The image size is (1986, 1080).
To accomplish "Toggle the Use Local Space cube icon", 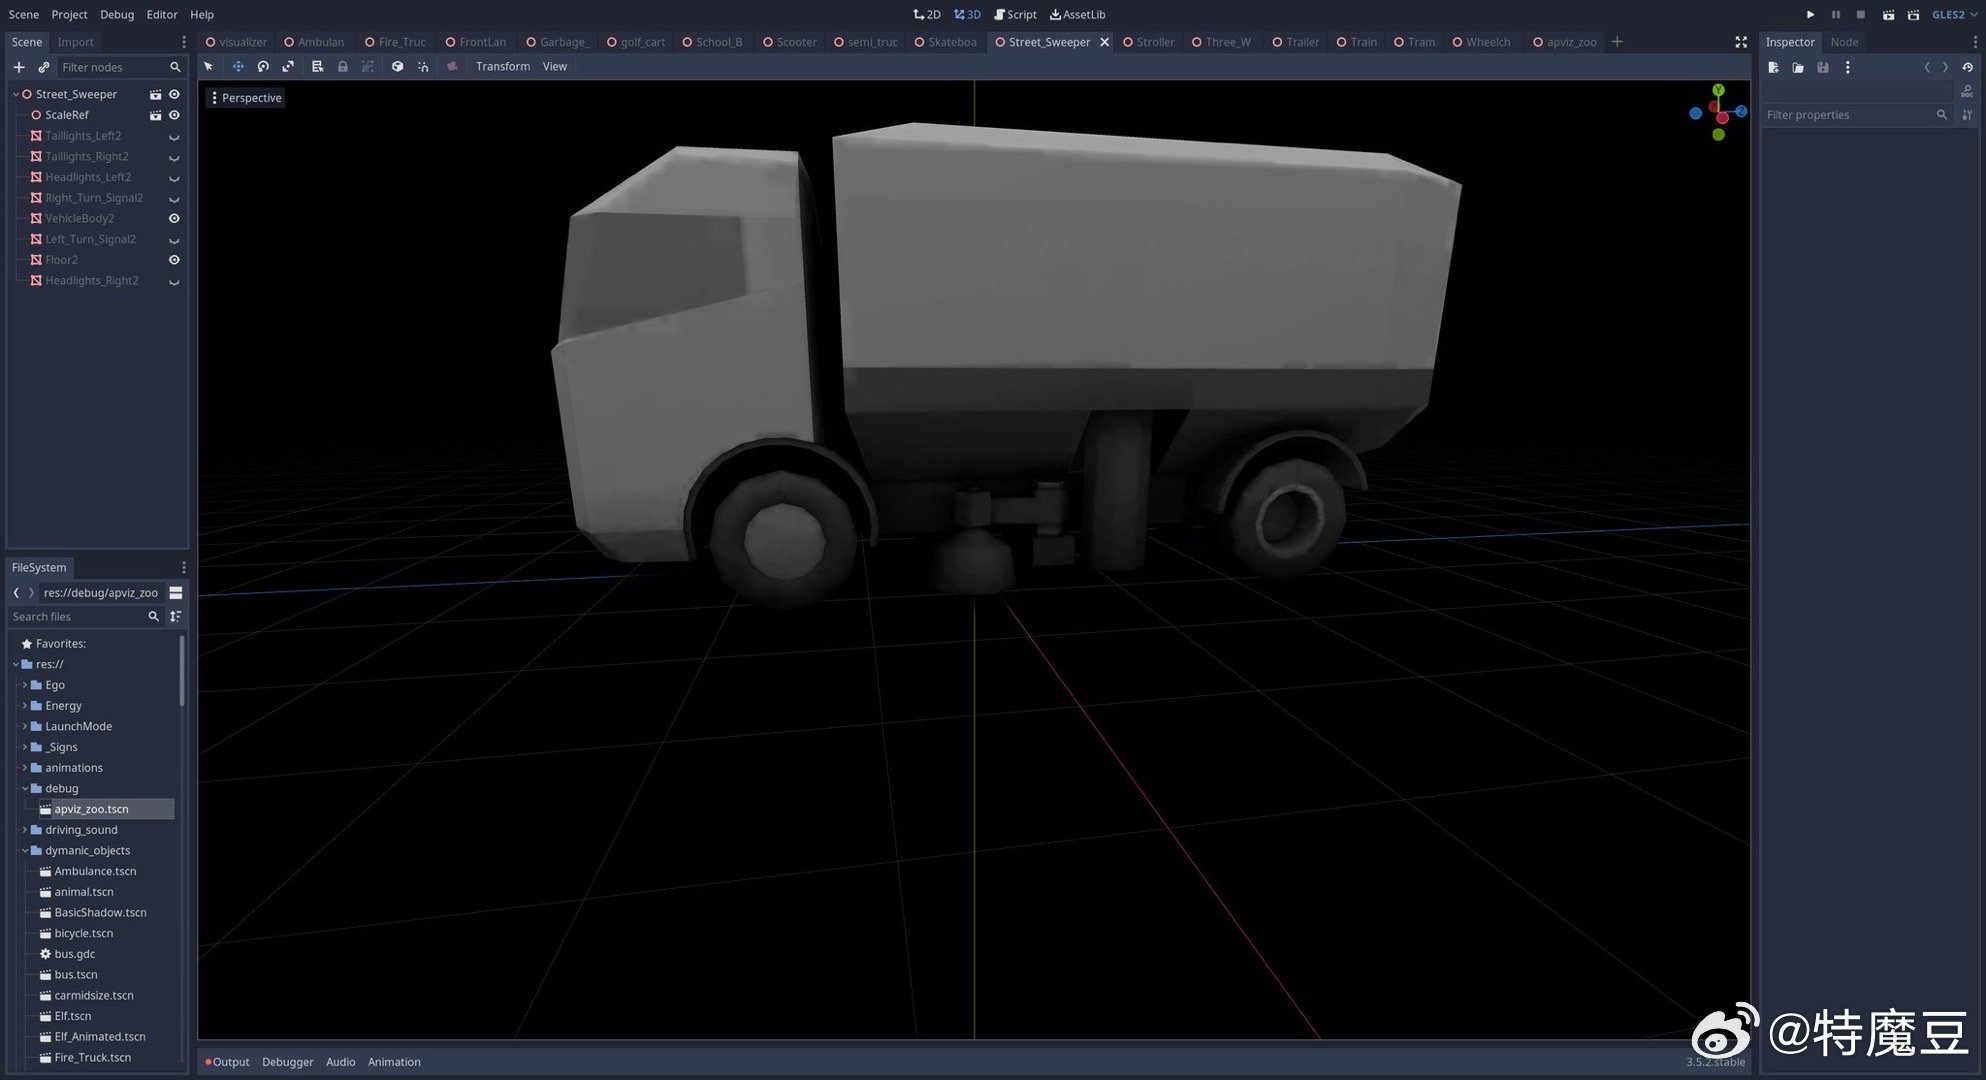I will click(397, 67).
